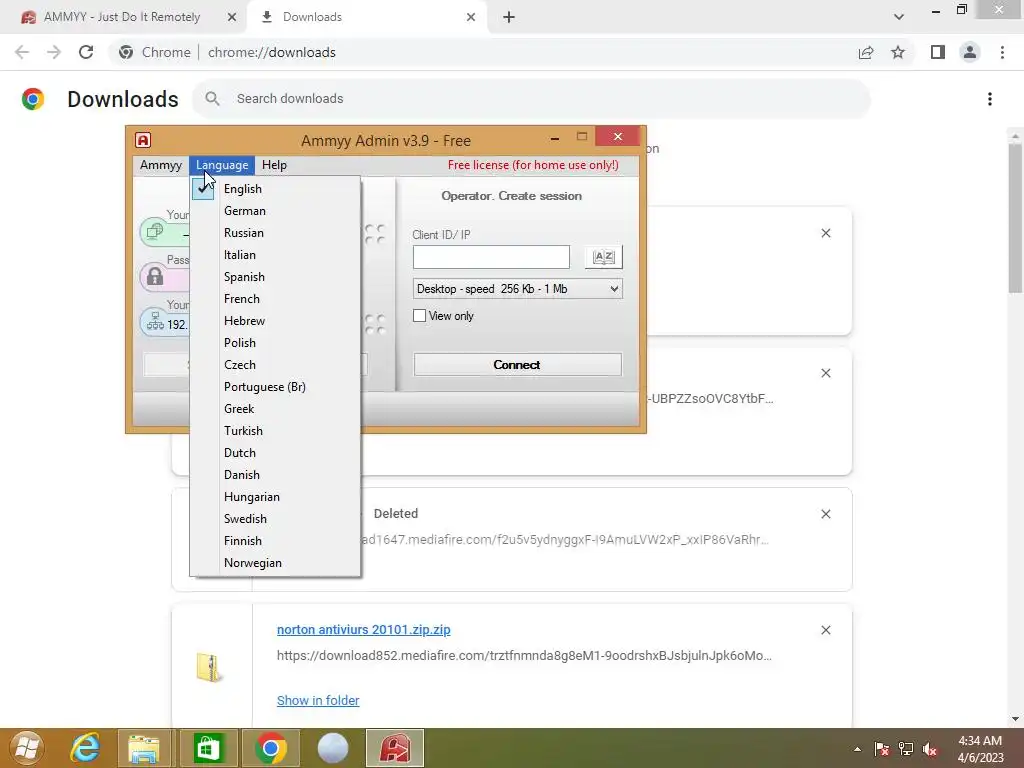Close the Downloads browser tab
Viewport: 1024px width, 768px height.
(x=471, y=17)
